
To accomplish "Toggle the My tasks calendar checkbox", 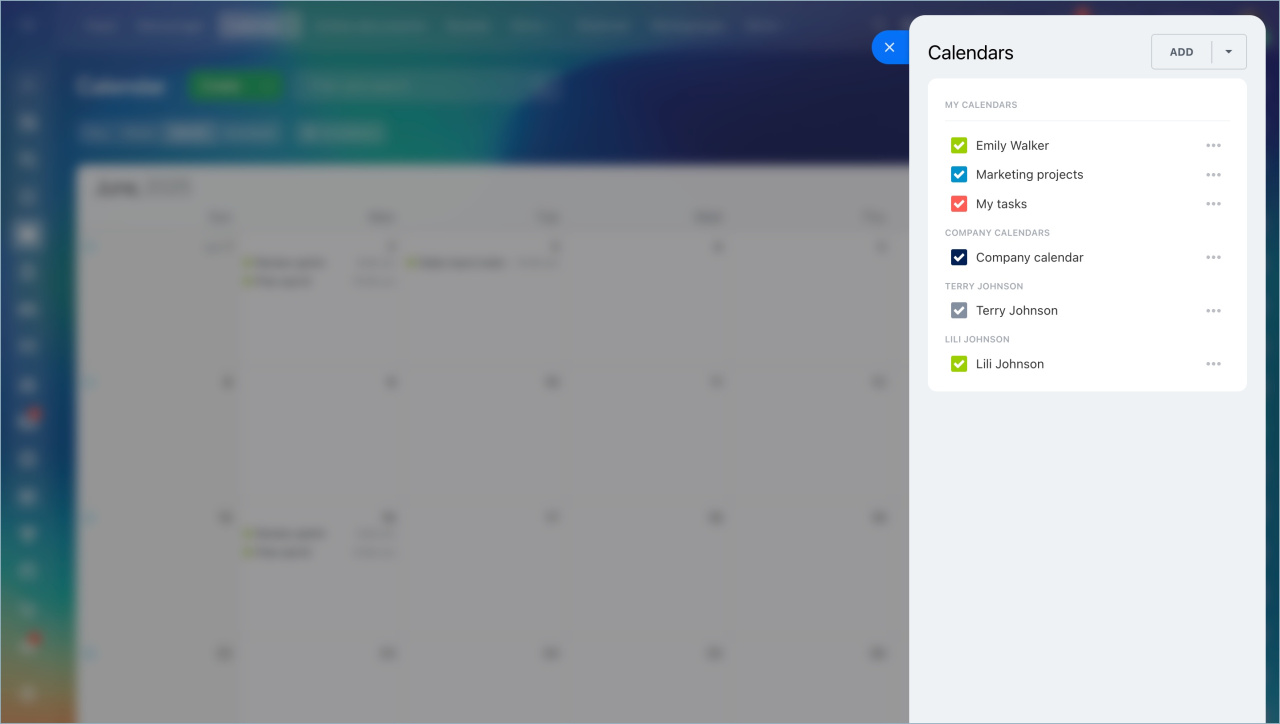I will coord(959,204).
